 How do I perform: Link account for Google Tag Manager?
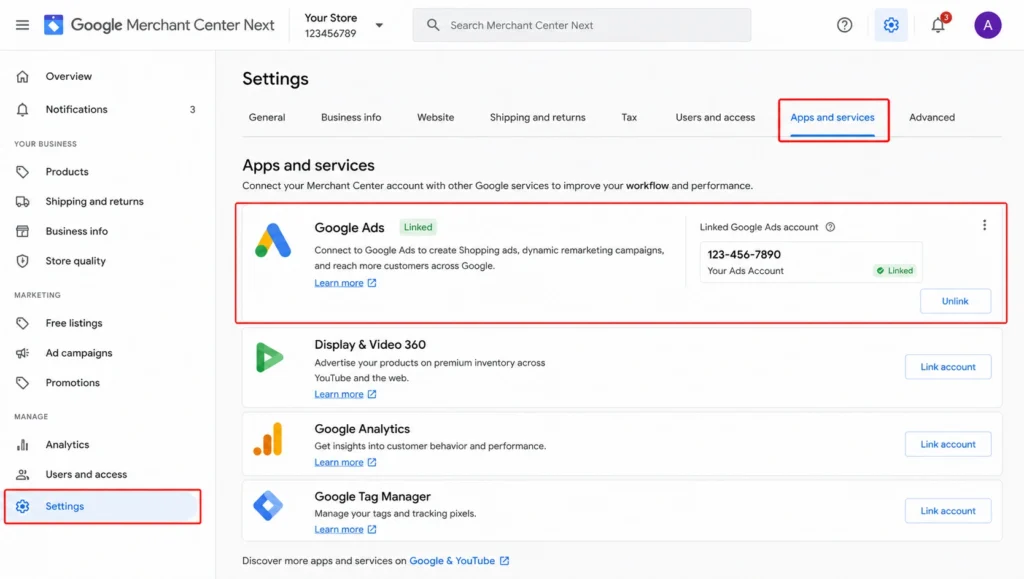click(x=948, y=510)
